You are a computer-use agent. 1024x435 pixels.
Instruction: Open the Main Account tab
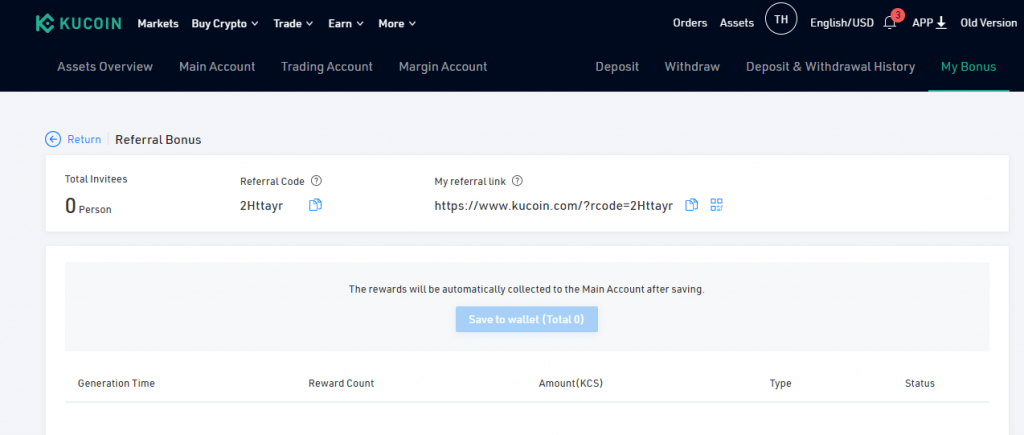pyautogui.click(x=217, y=67)
